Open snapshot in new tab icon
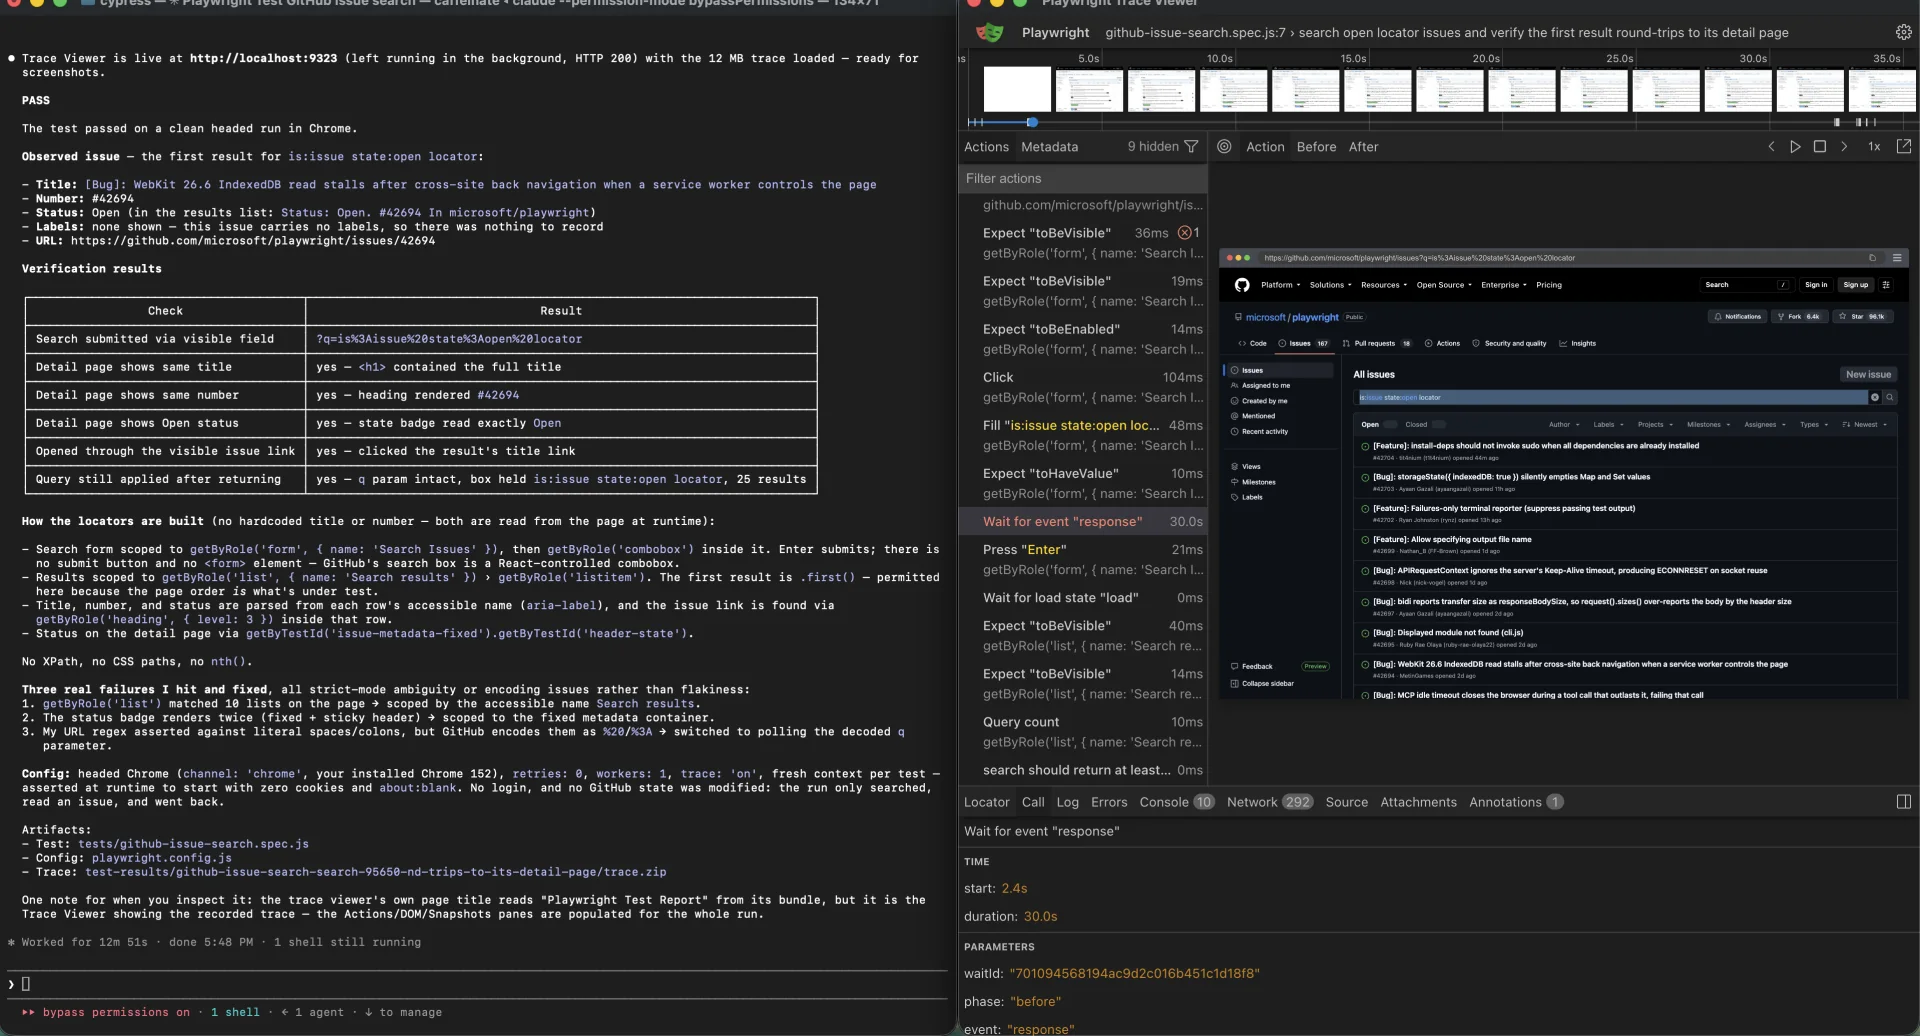The image size is (1920, 1036). (1904, 146)
